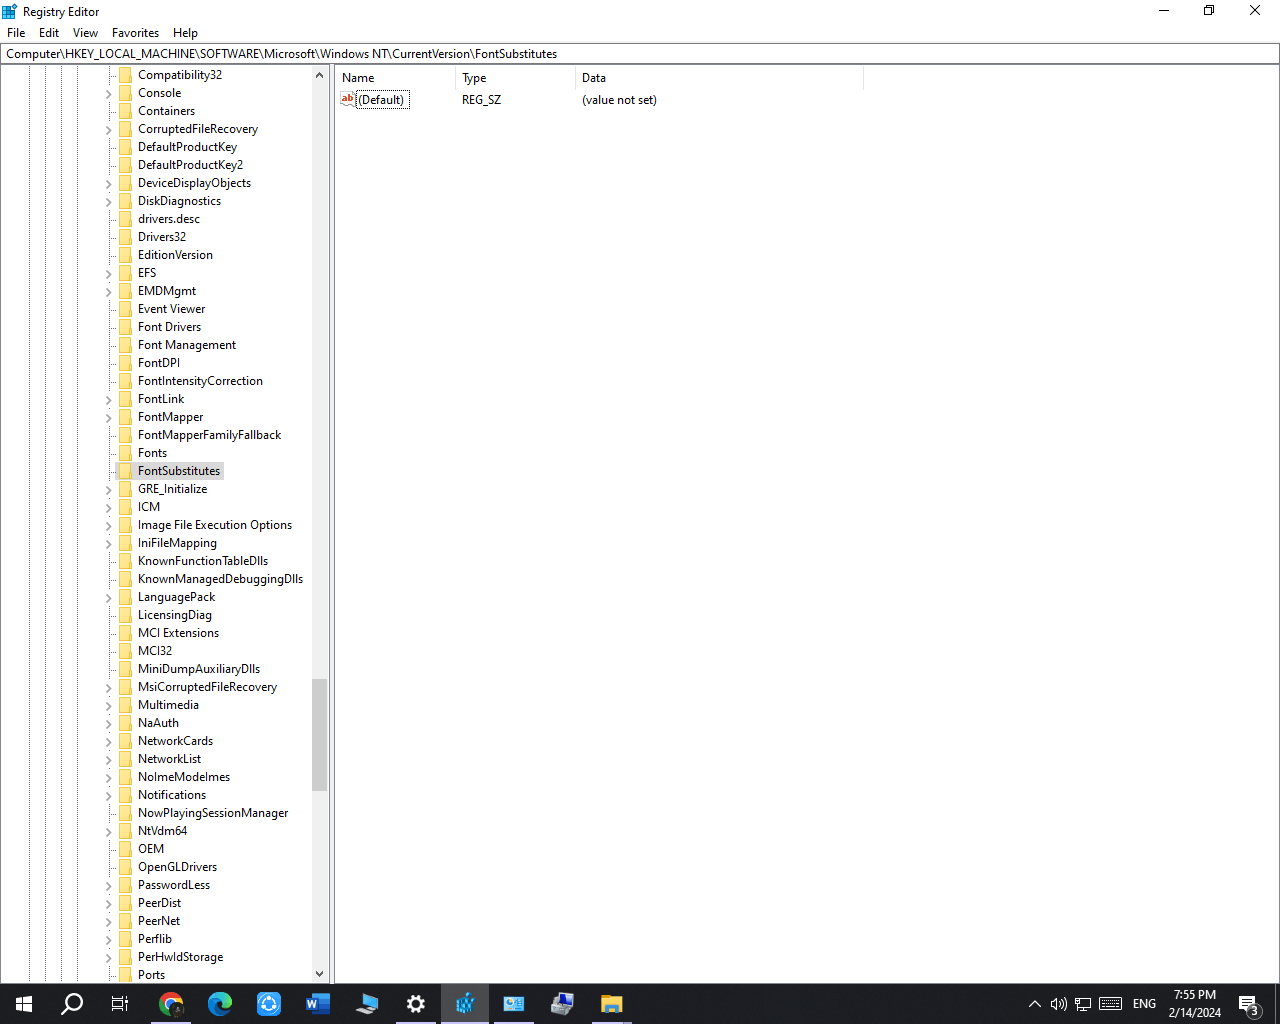Click the (Default) string value icon
1280x1024 pixels.
tap(348, 99)
